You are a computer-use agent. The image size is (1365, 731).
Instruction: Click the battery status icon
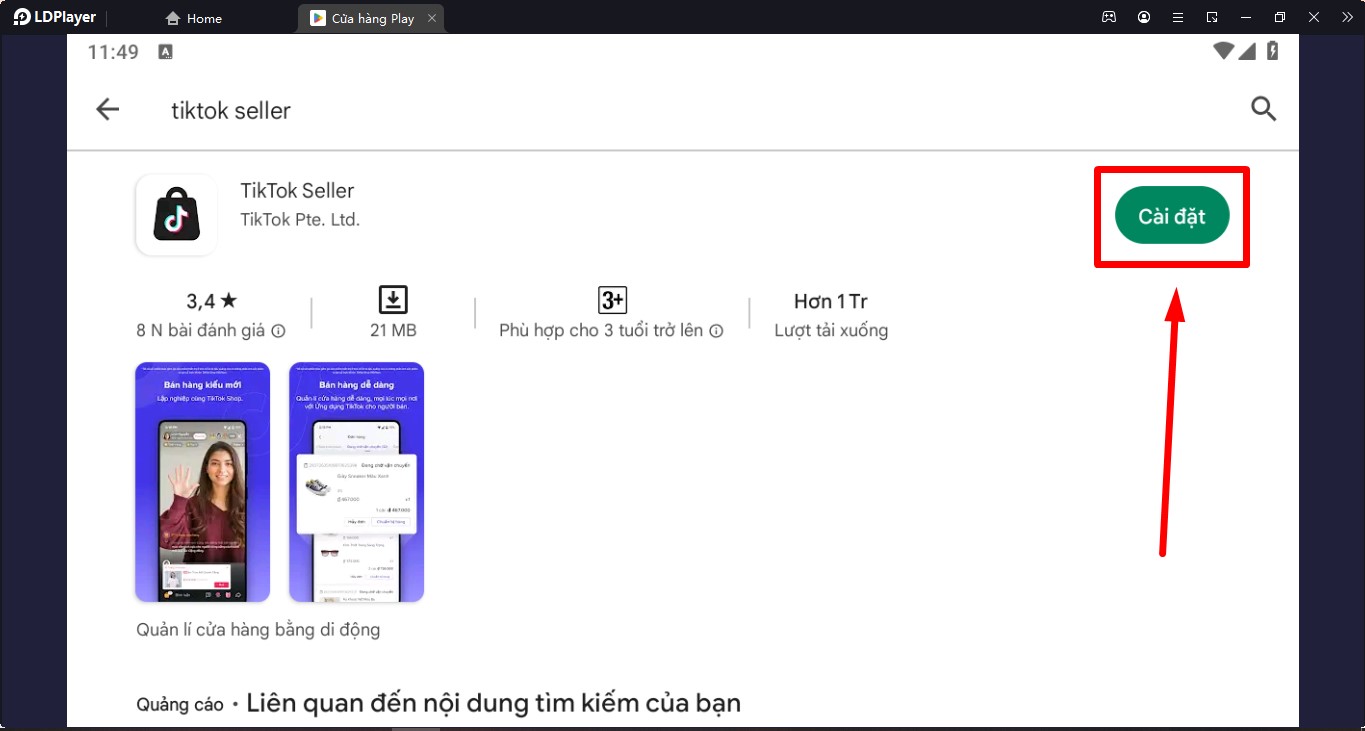click(1272, 51)
